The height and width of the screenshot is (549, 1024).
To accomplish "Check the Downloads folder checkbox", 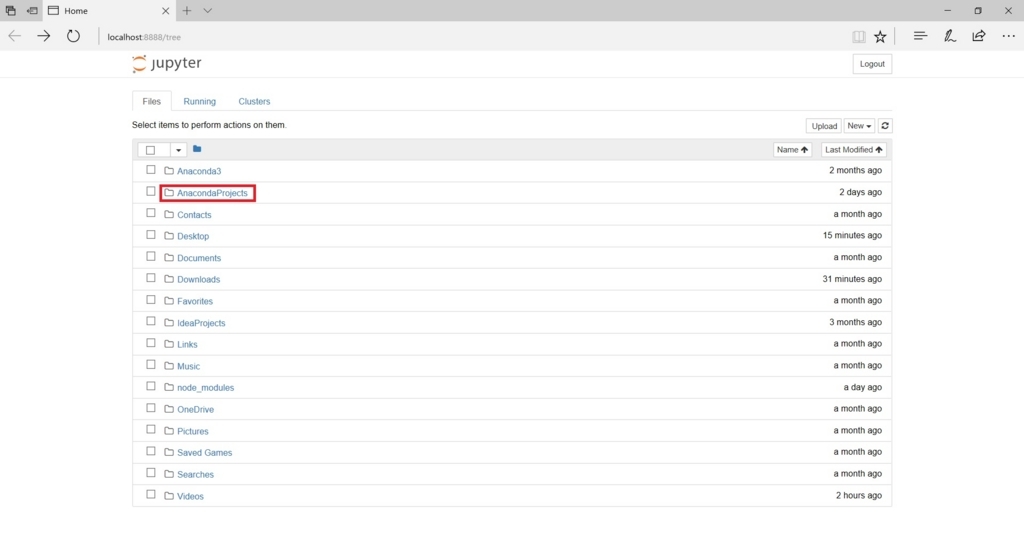I will 151,277.
